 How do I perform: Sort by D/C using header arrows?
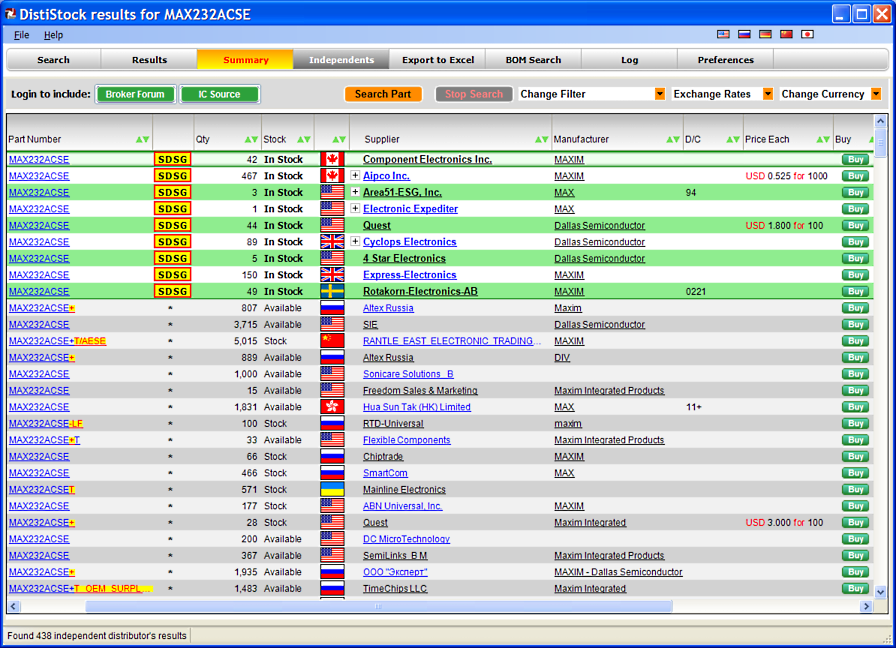[x=733, y=139]
